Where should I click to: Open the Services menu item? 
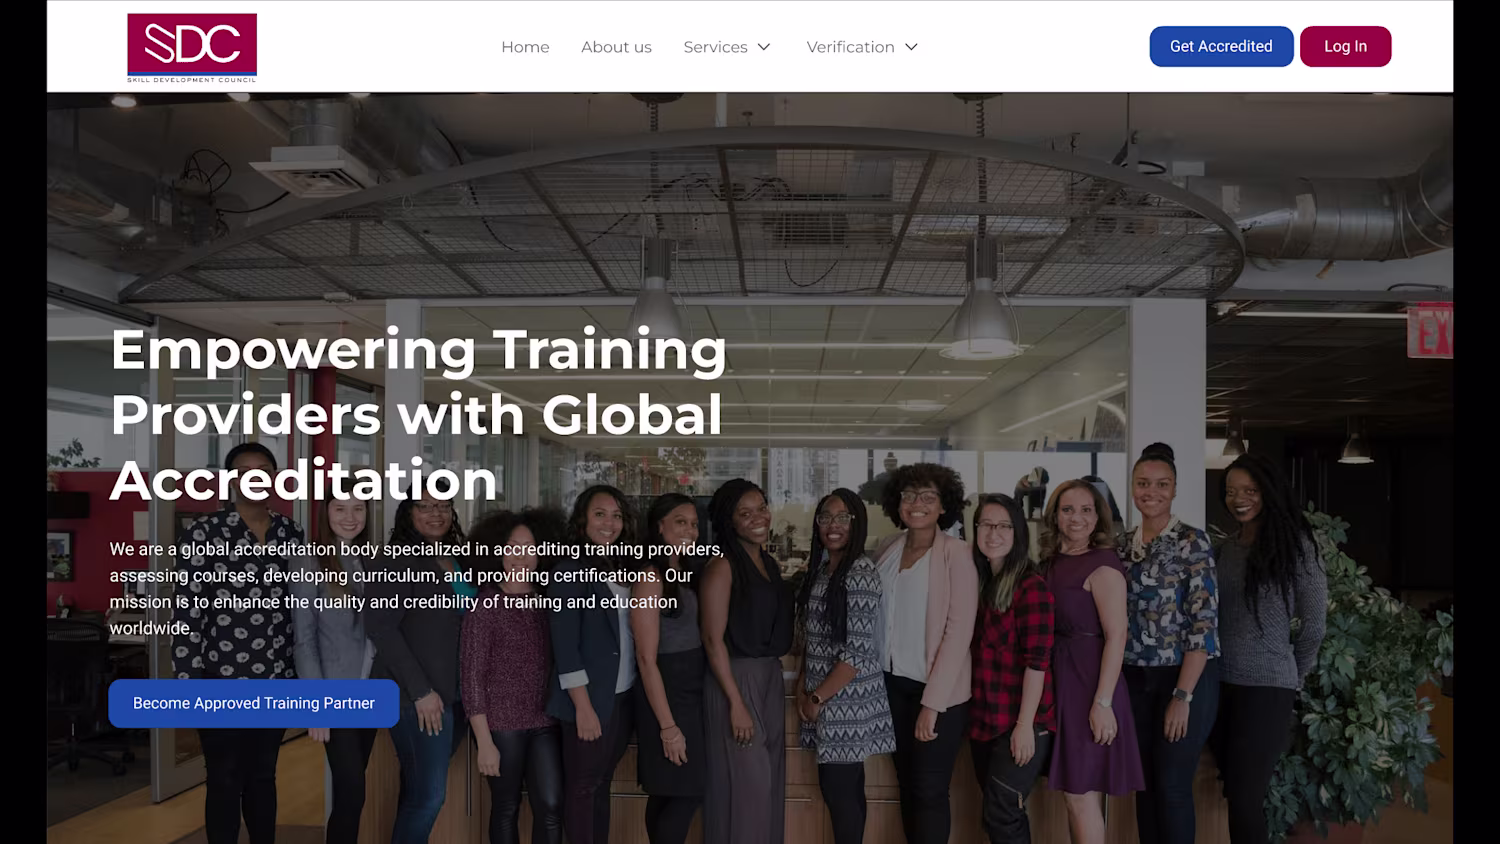[715, 47]
